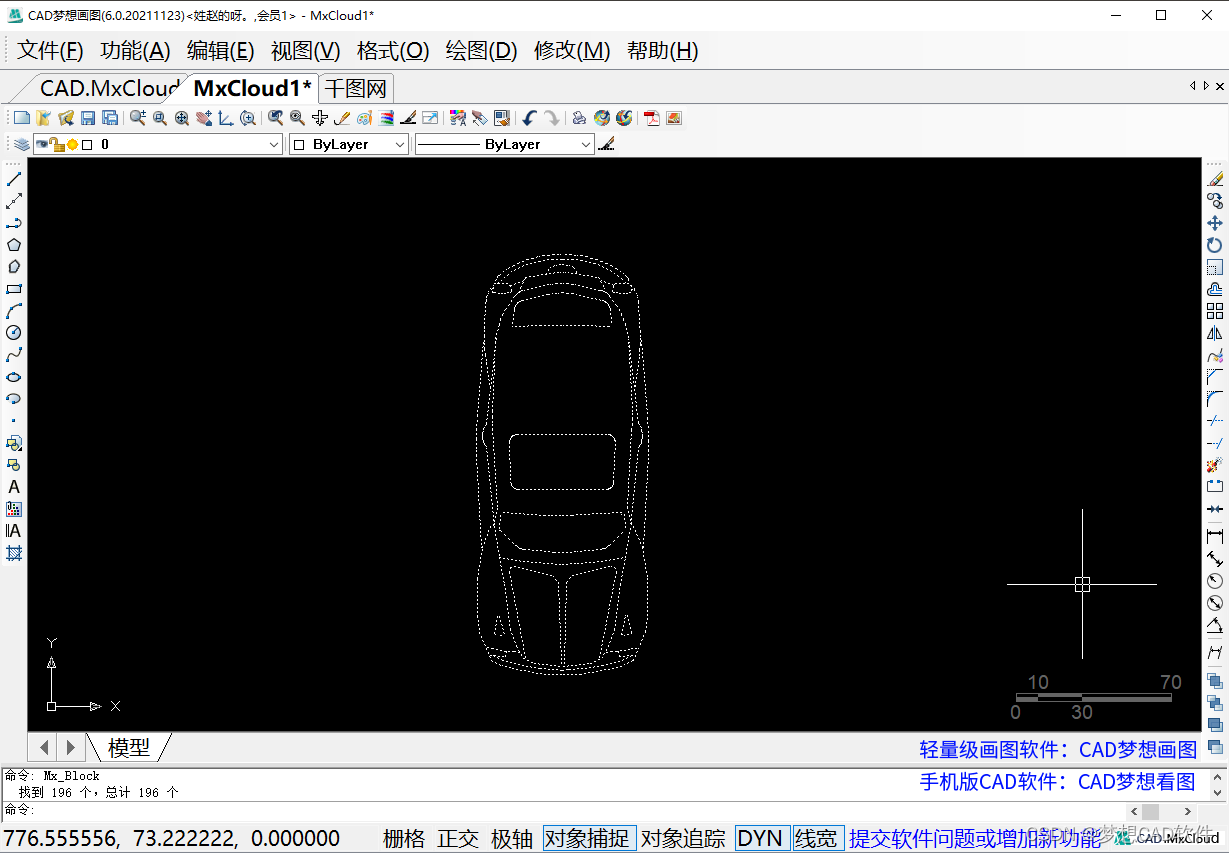
Task: Select the Hatch fill tool
Action: 14,553
